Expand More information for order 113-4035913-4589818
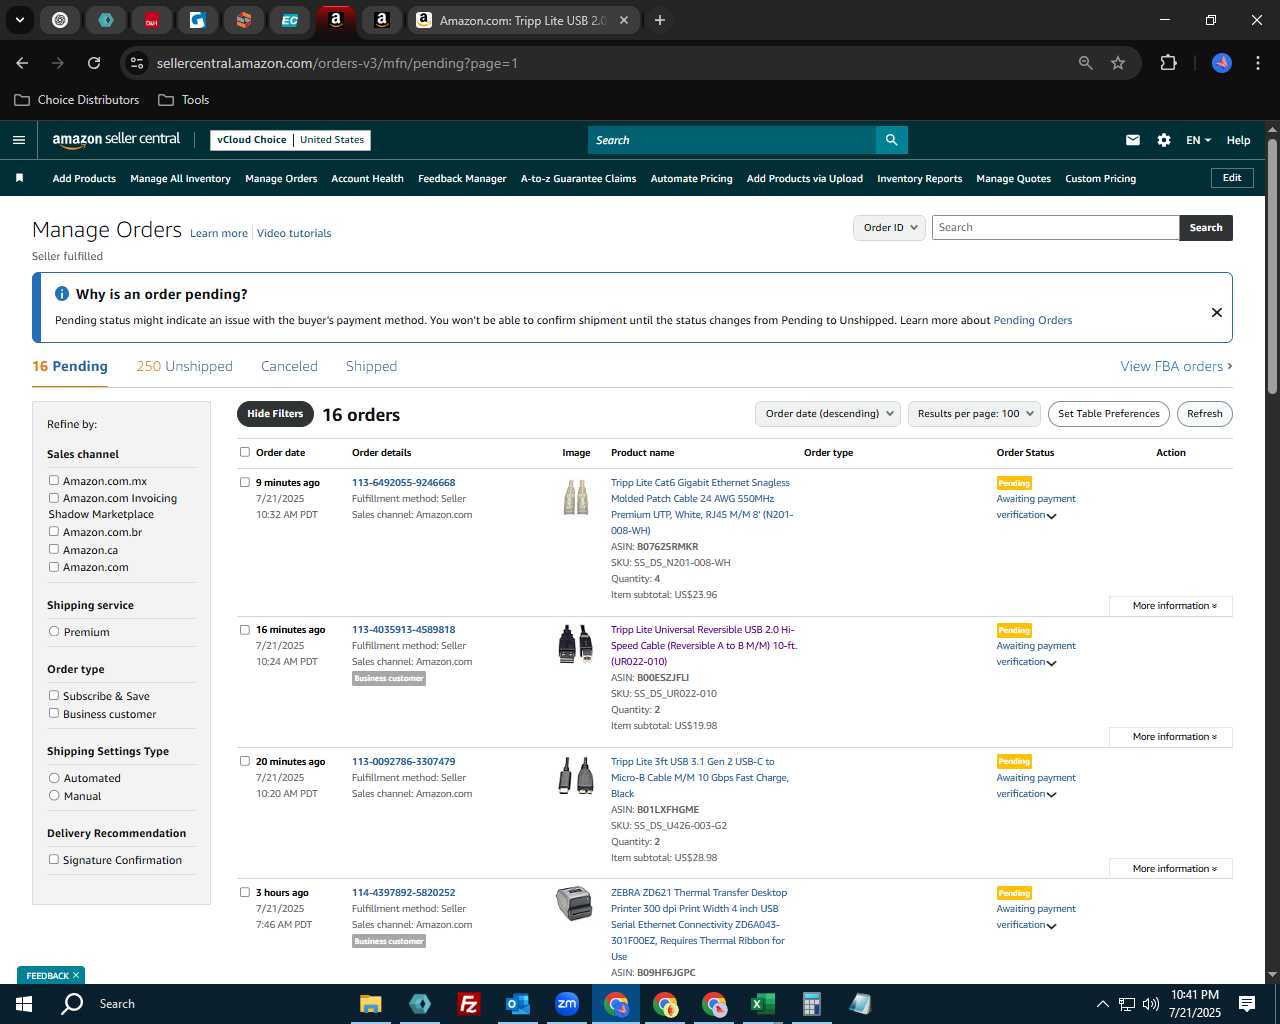1280x1024 pixels. tap(1171, 737)
